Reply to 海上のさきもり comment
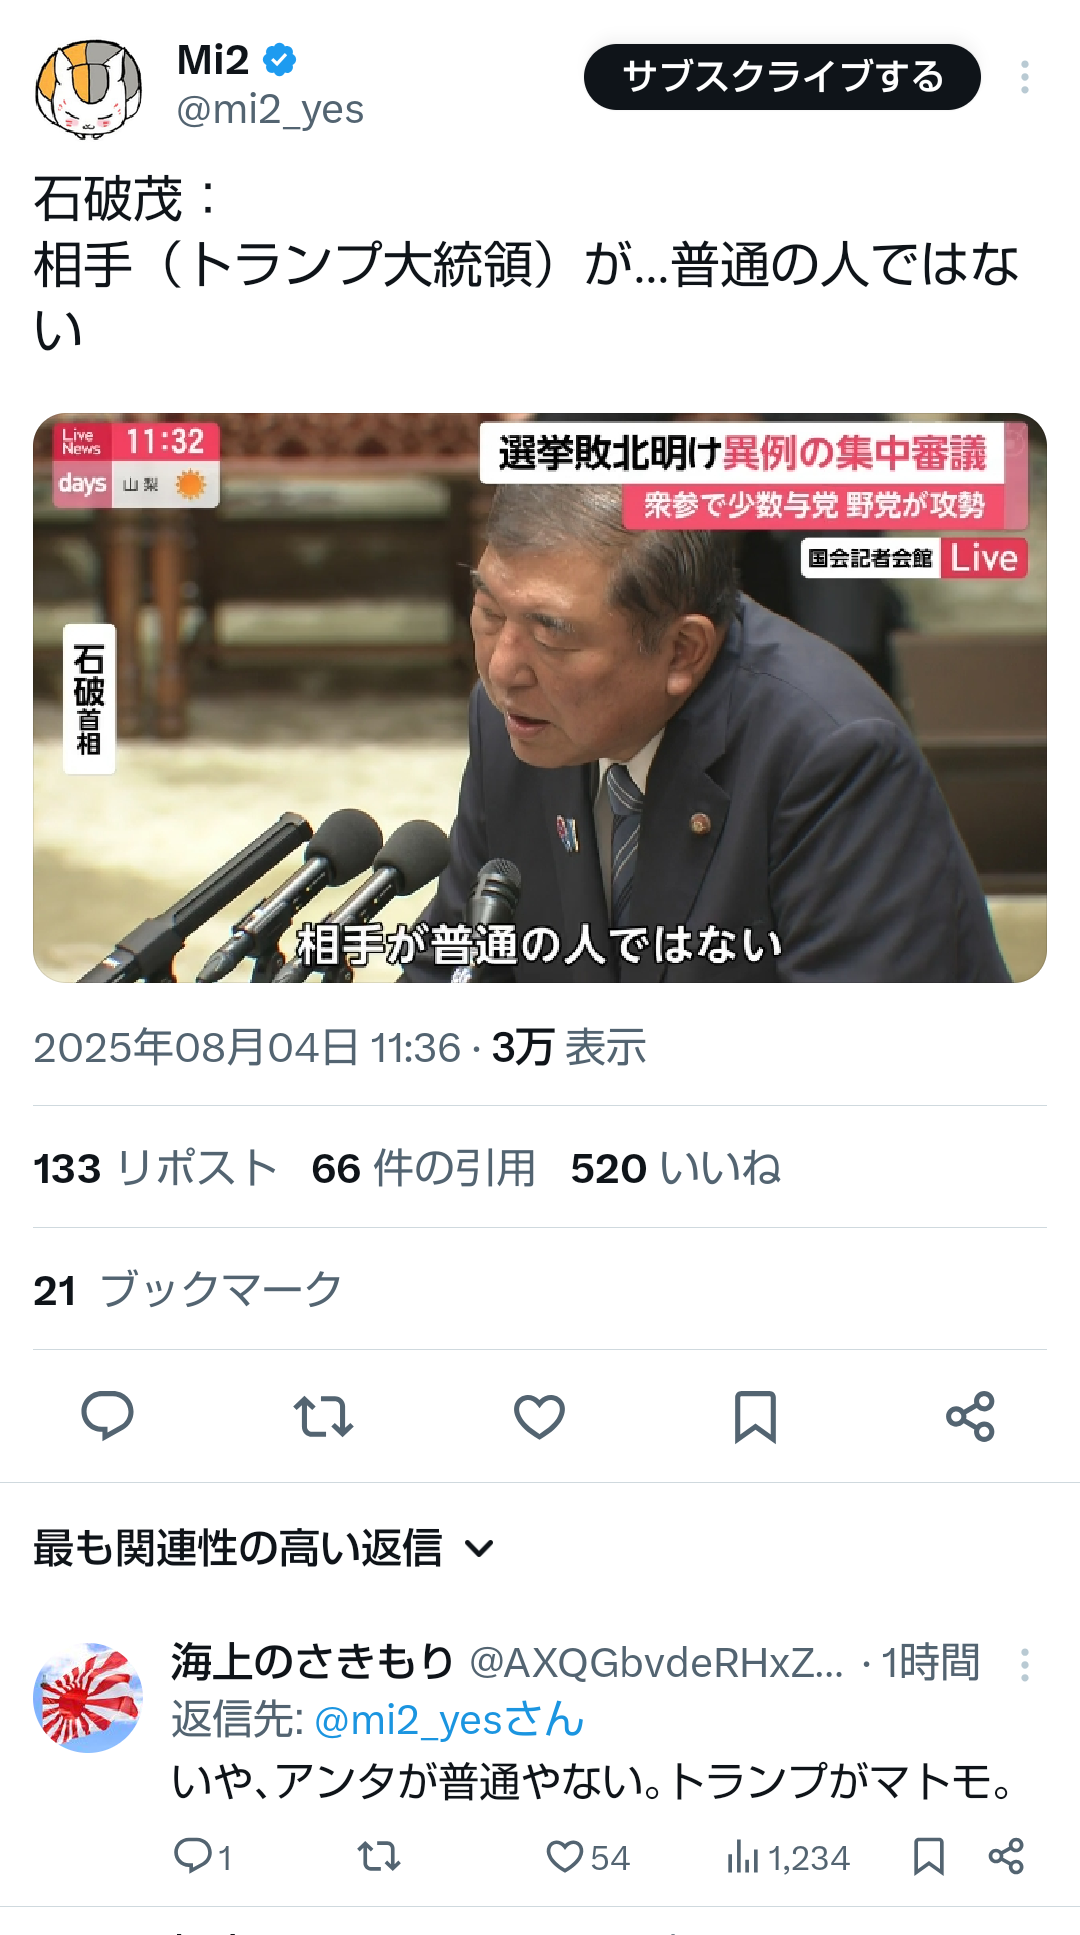Screen dimensions: 1080x1935 [x=203, y=1857]
